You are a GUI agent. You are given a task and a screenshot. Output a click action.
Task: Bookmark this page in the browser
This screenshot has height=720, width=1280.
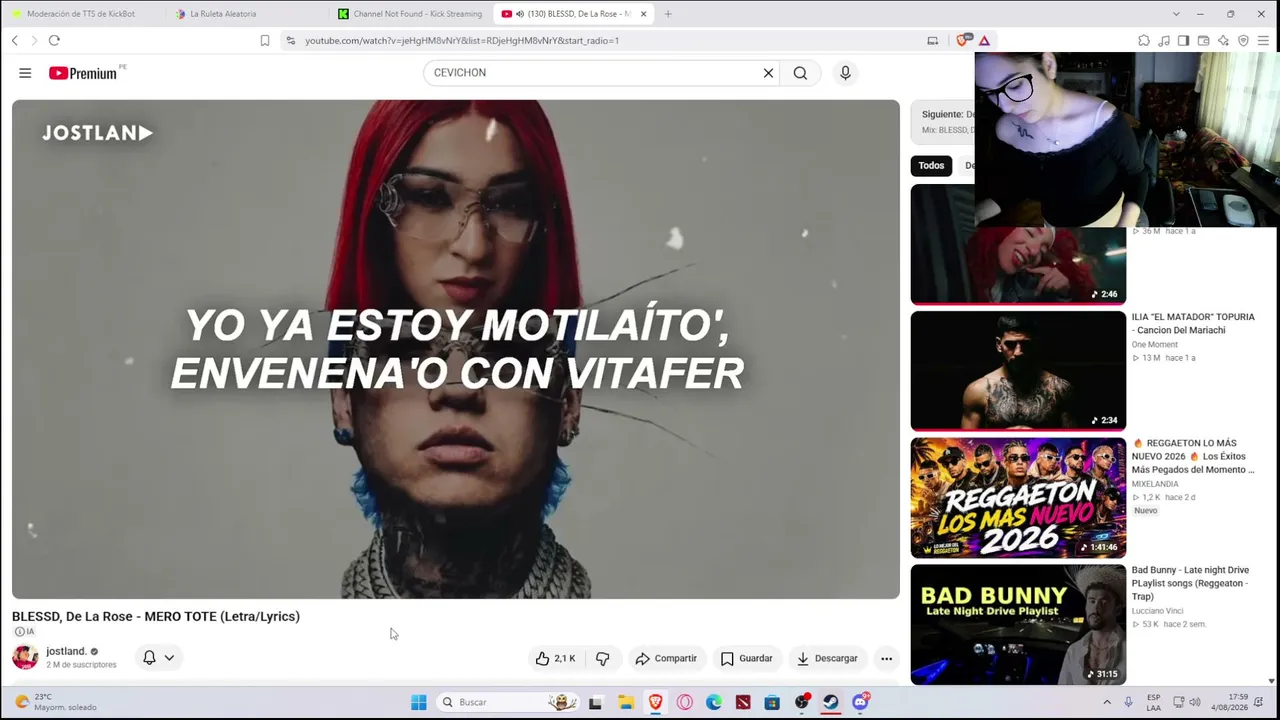point(264,40)
